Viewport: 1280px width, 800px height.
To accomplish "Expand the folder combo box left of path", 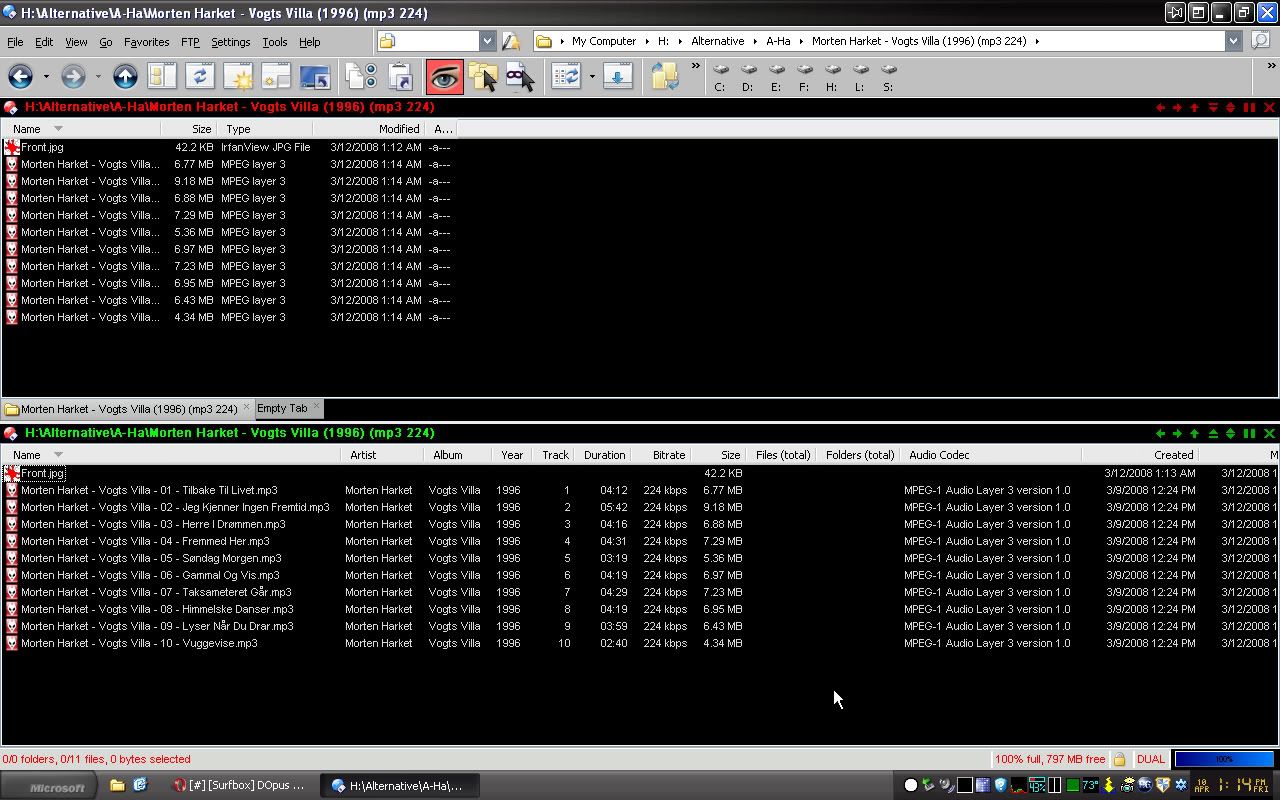I will coord(487,41).
